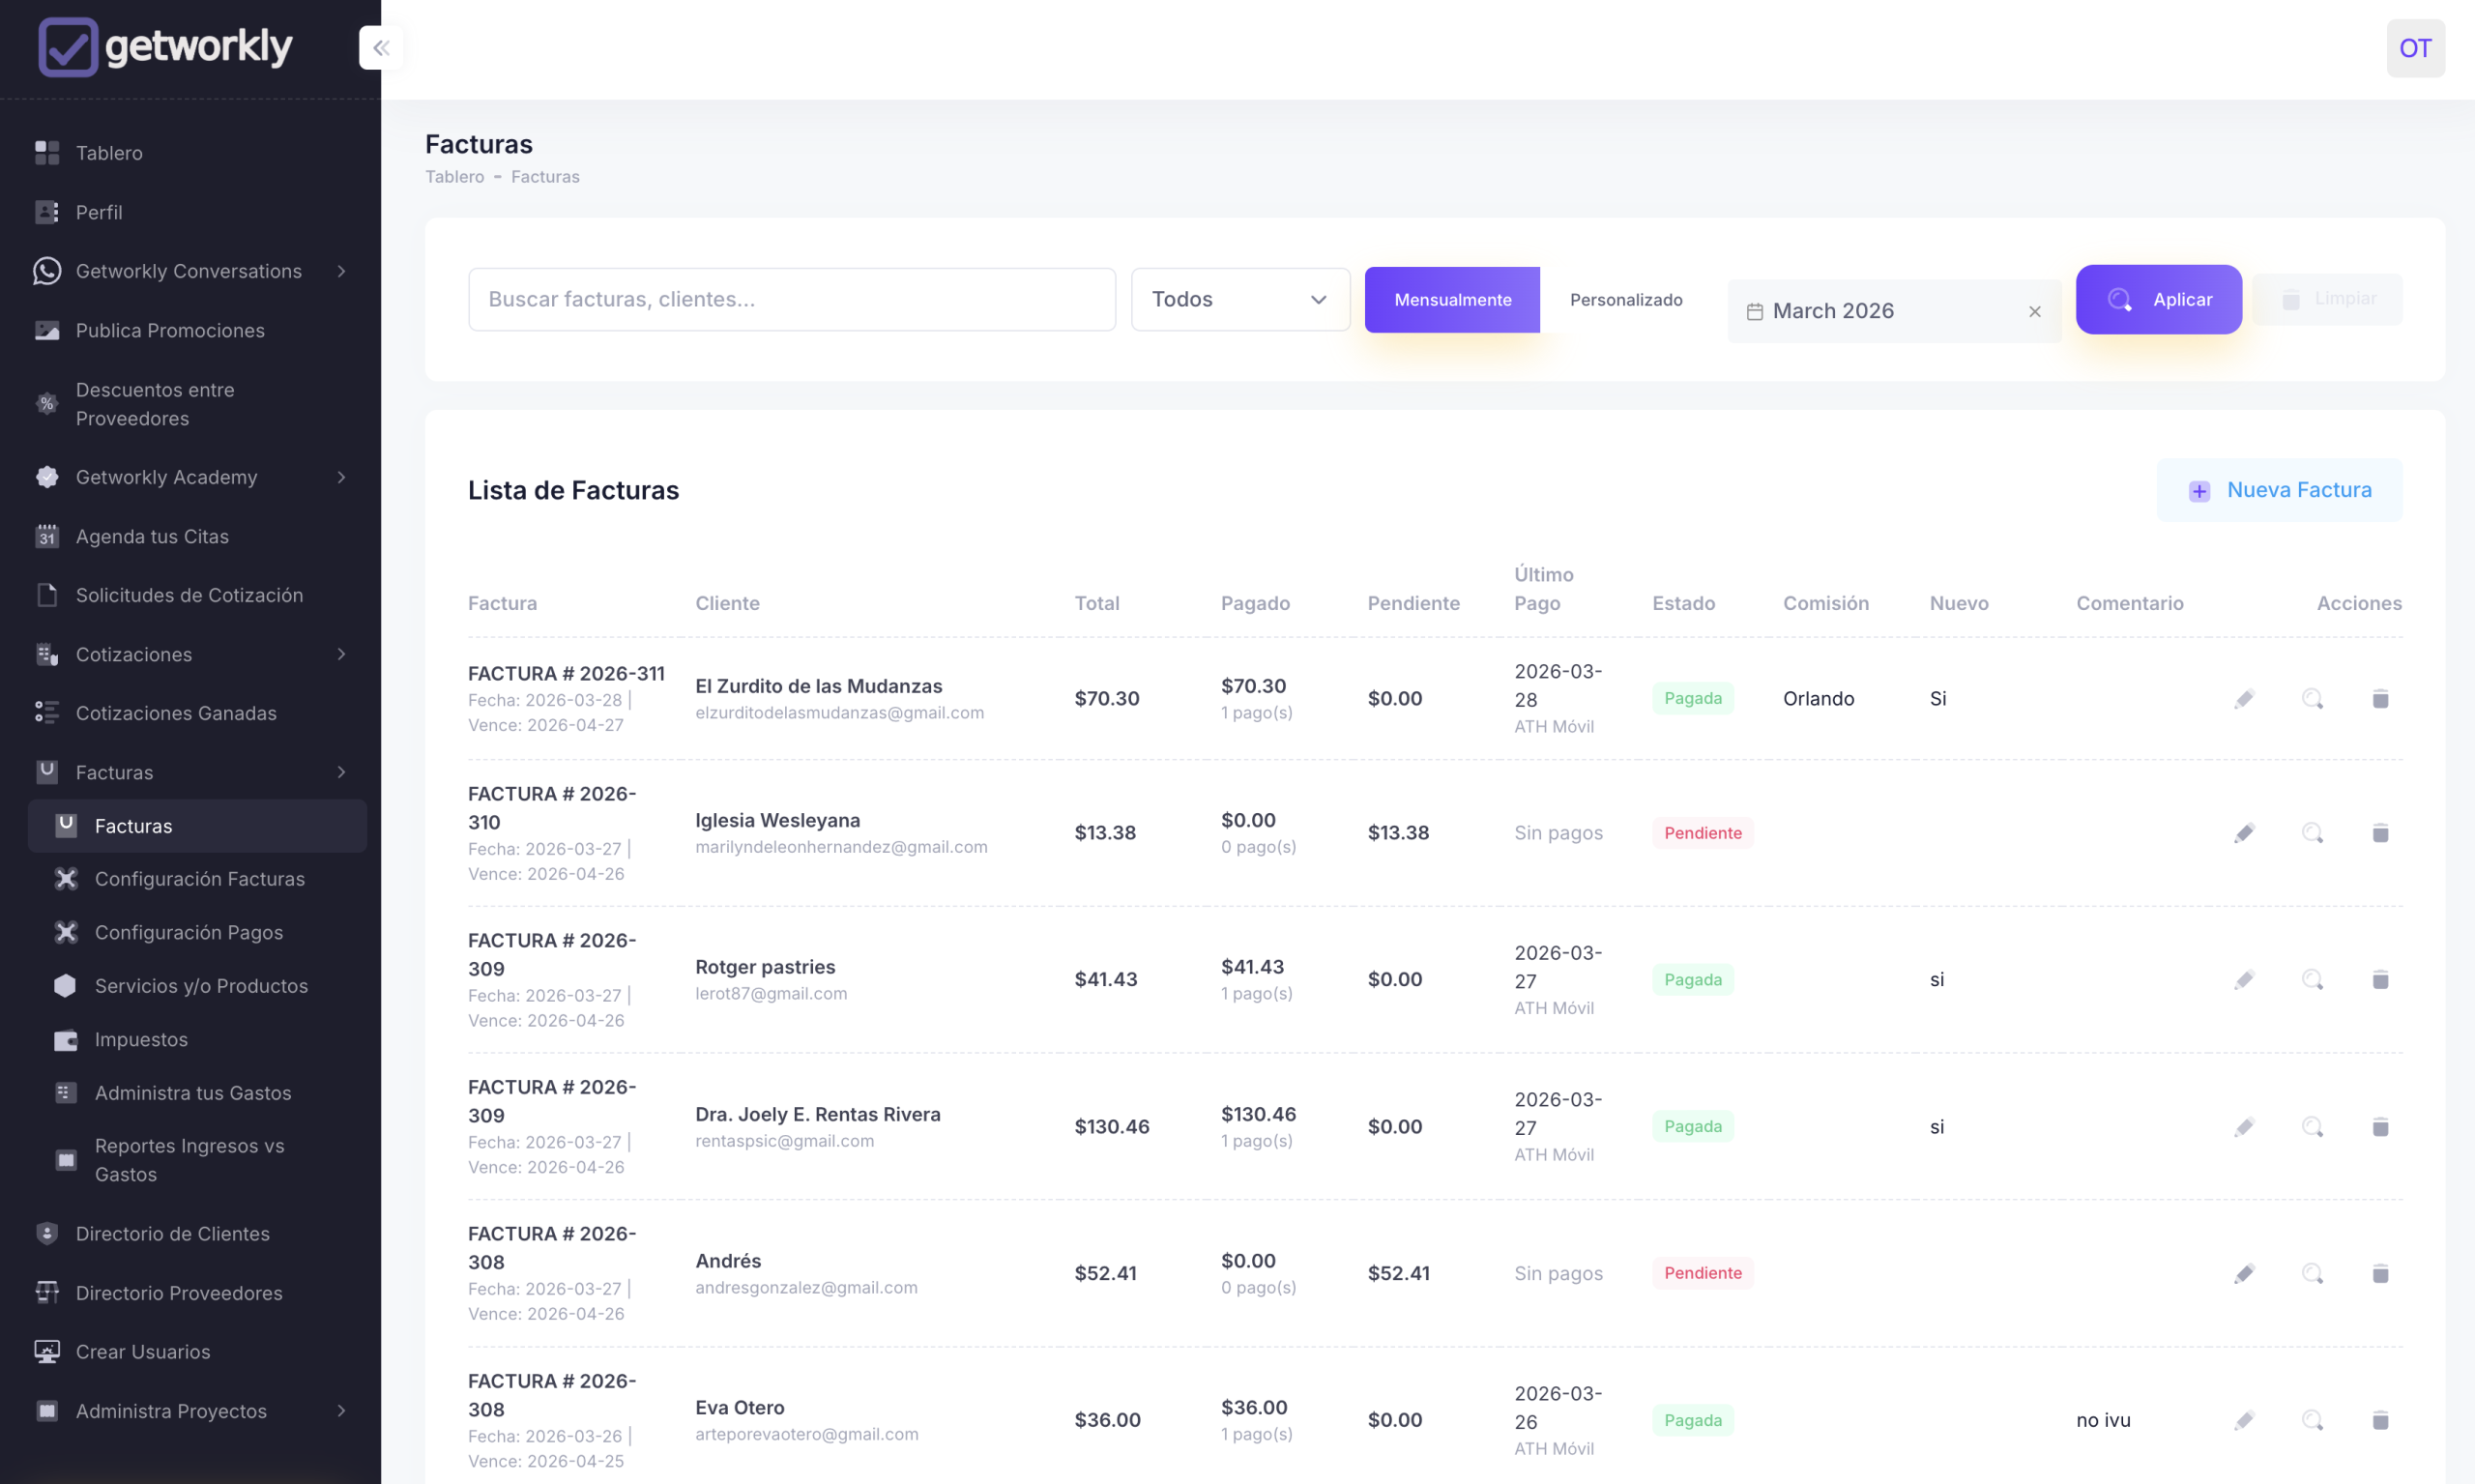Viewport: 2475px width, 1484px height.
Task: Click the Buscar facturas search field
Action: [791, 299]
